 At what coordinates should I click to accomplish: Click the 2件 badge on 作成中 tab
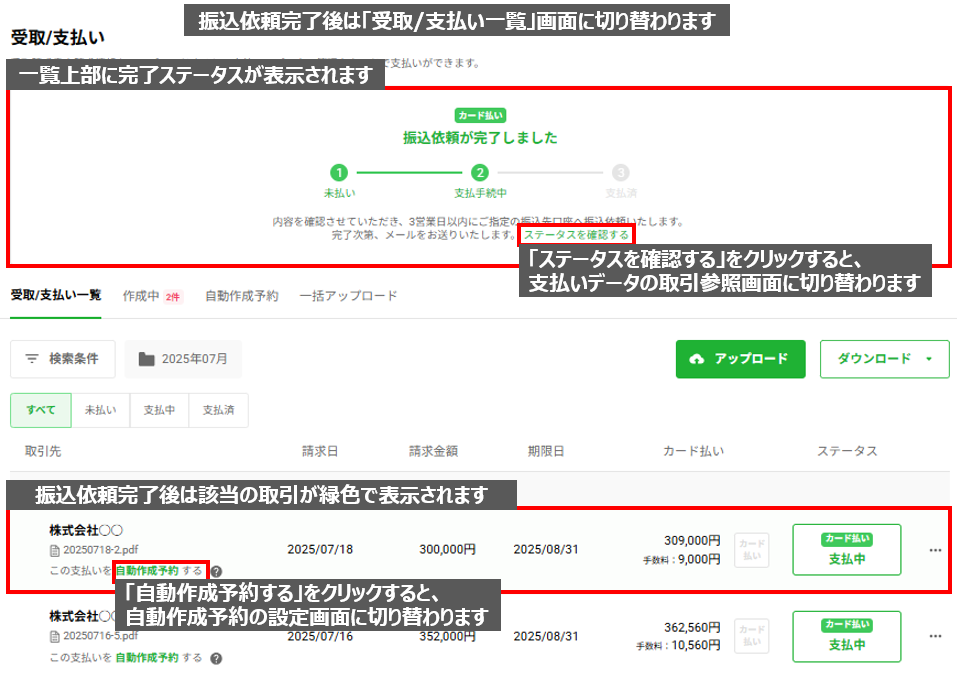click(x=173, y=297)
